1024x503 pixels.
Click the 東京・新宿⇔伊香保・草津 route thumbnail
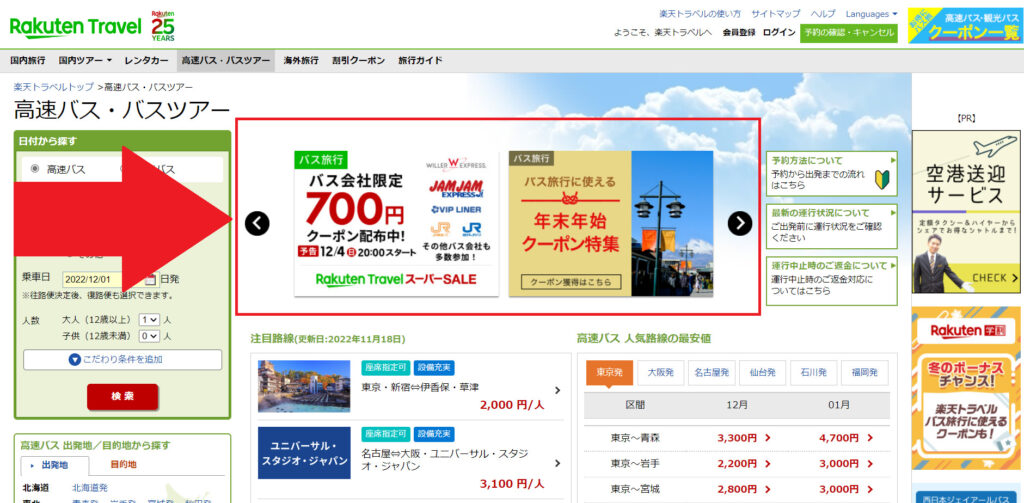[x=304, y=386]
